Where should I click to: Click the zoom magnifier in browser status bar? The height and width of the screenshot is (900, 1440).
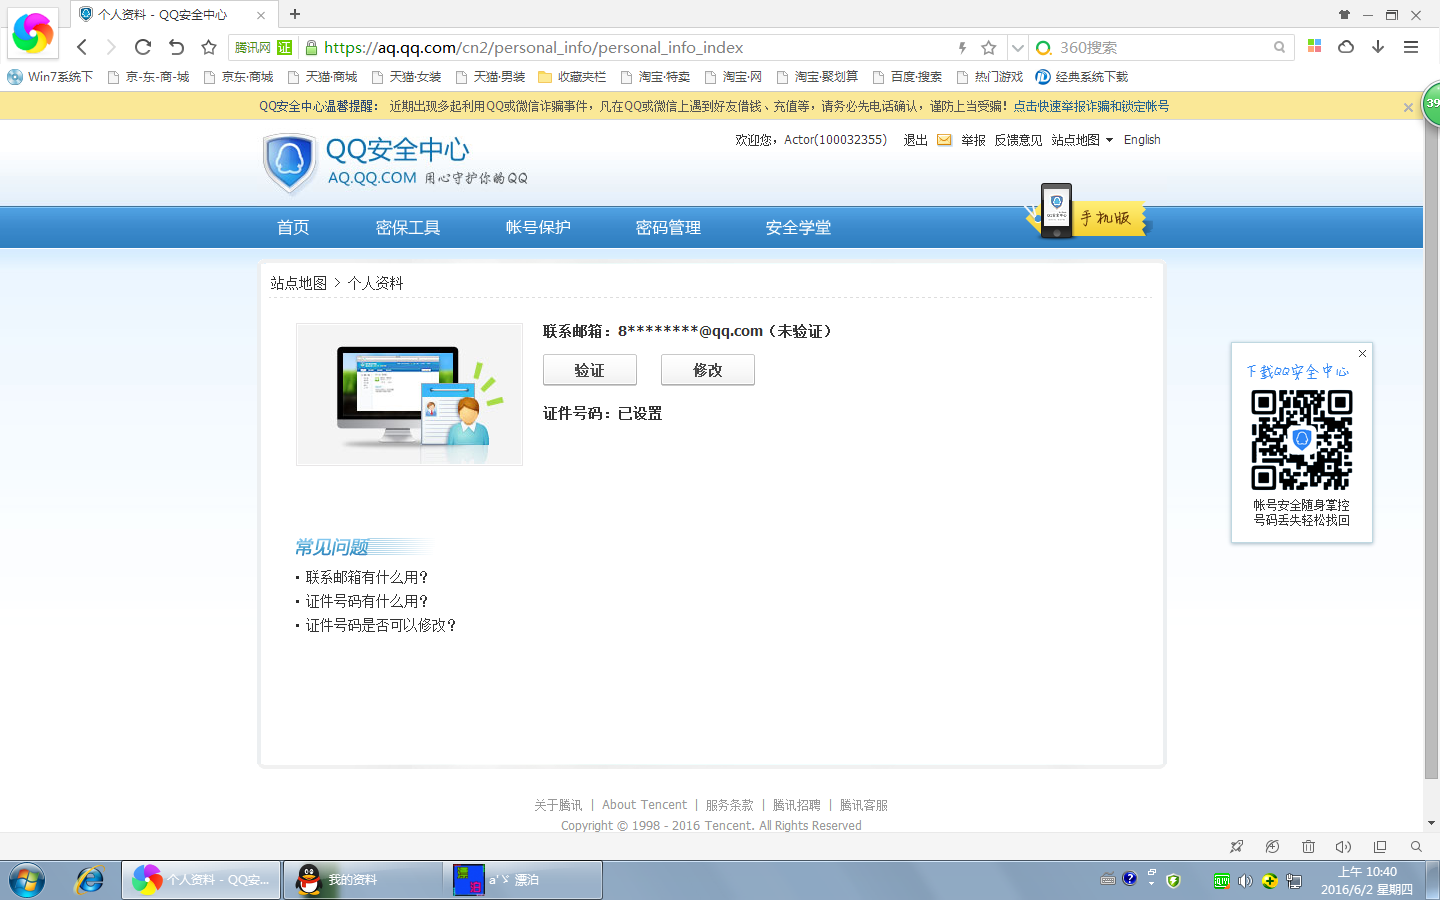(1416, 847)
